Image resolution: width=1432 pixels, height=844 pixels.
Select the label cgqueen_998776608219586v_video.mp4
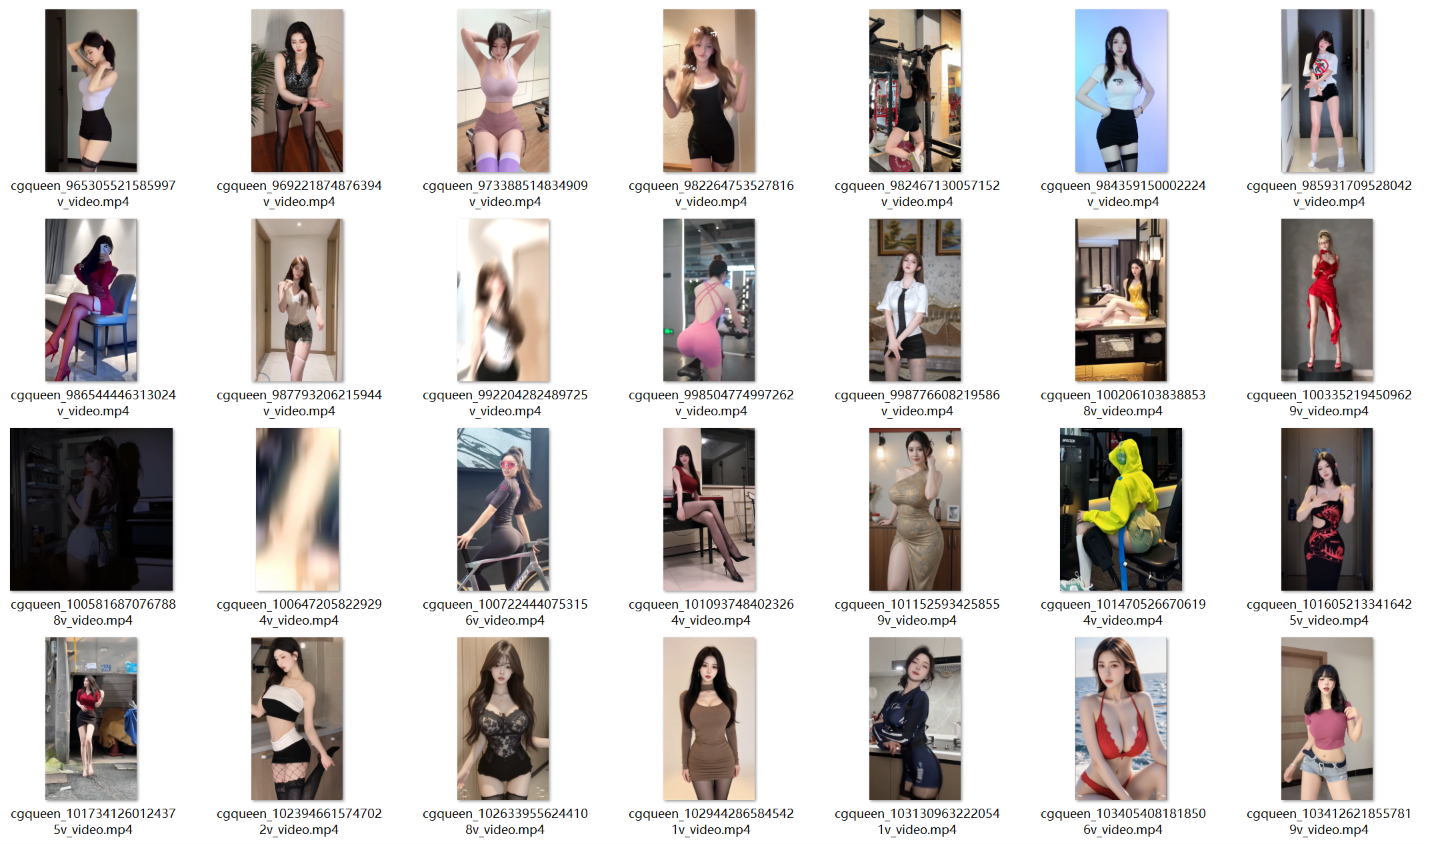pyautogui.click(x=917, y=403)
